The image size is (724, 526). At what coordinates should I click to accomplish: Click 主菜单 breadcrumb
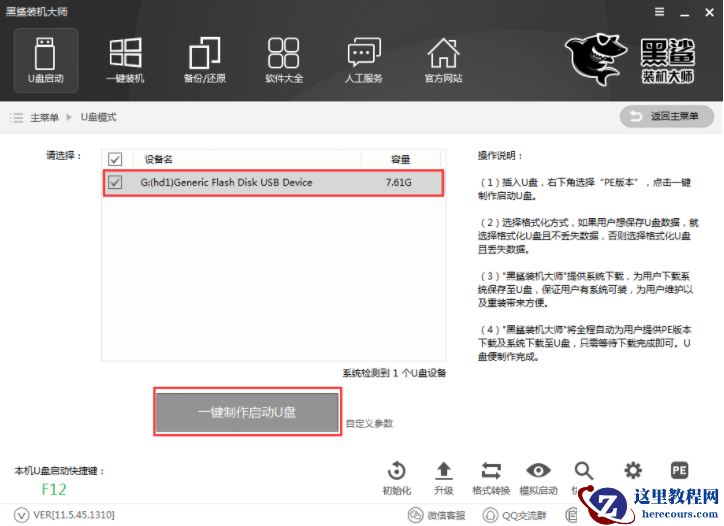(44, 117)
